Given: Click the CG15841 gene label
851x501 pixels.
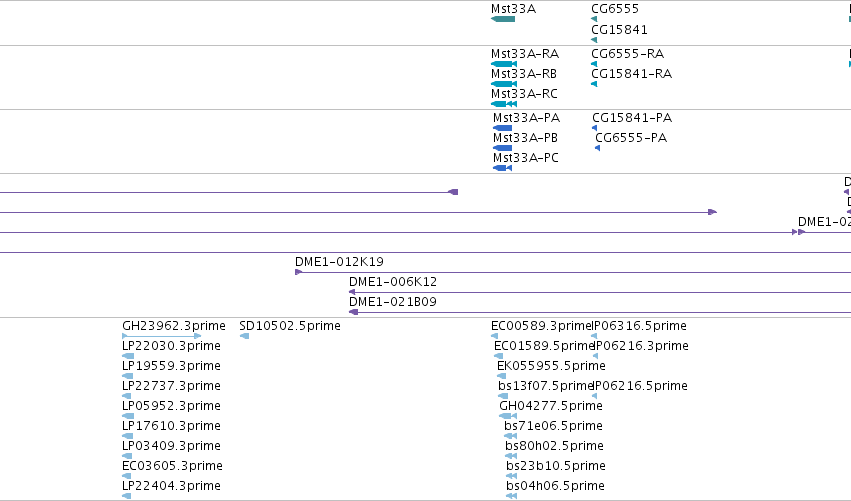Looking at the screenshot, I should [619, 29].
